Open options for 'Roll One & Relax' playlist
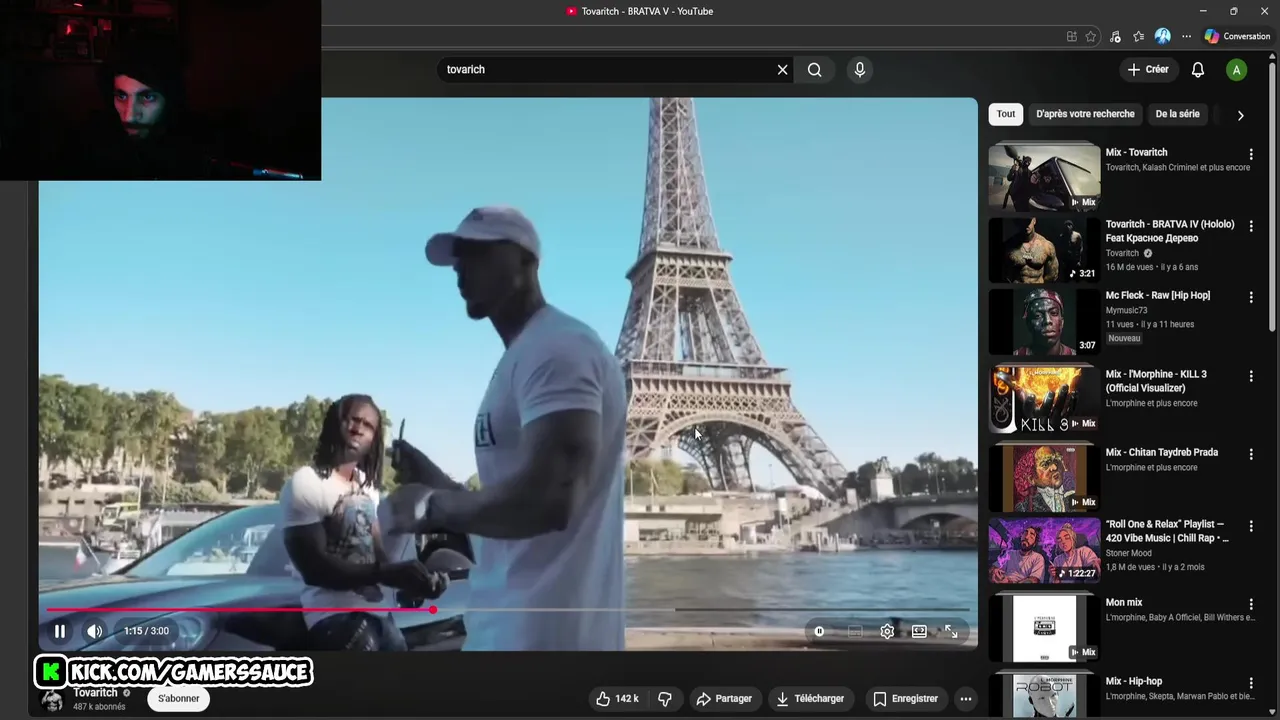The height and width of the screenshot is (720, 1280). point(1251,526)
